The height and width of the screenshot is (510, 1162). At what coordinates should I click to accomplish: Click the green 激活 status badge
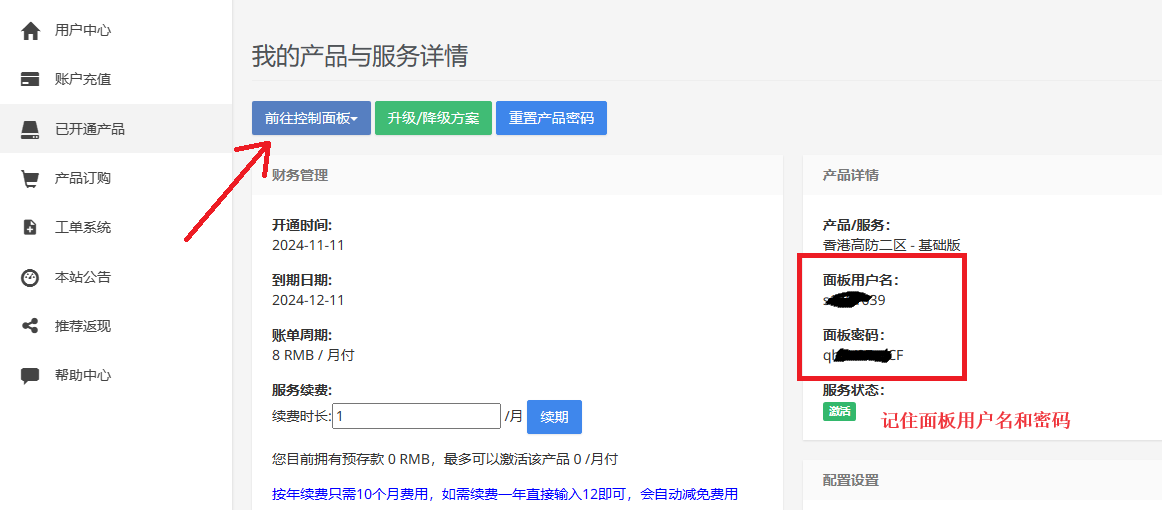(x=839, y=411)
